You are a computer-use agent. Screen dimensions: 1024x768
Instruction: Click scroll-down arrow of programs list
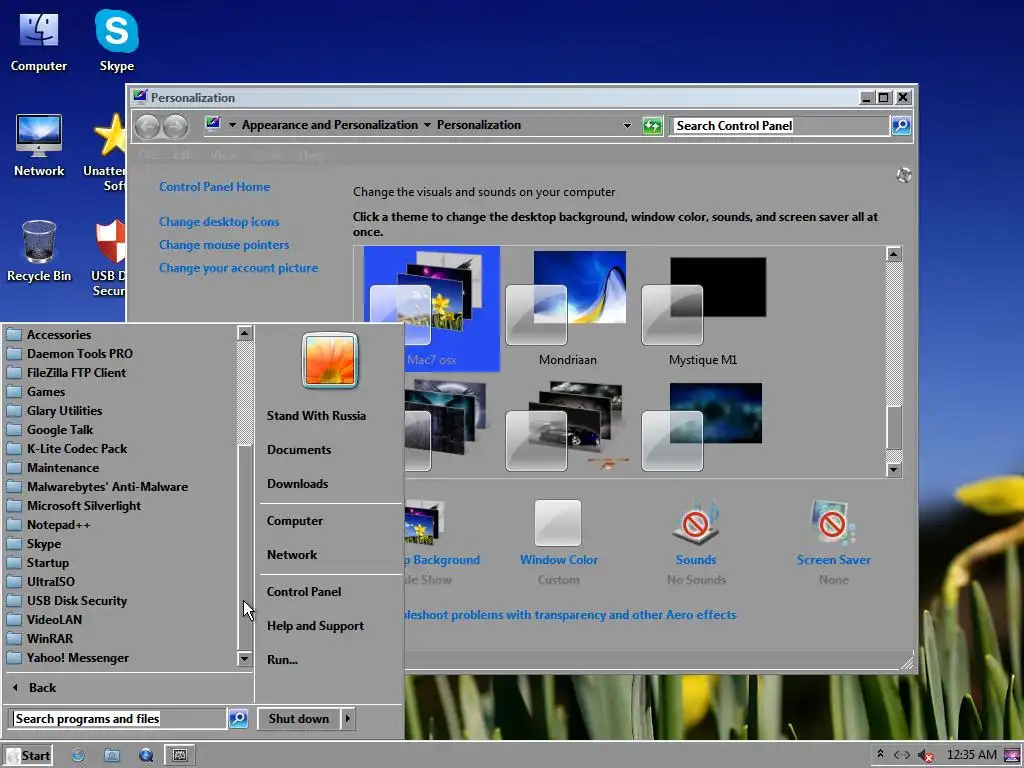click(244, 658)
